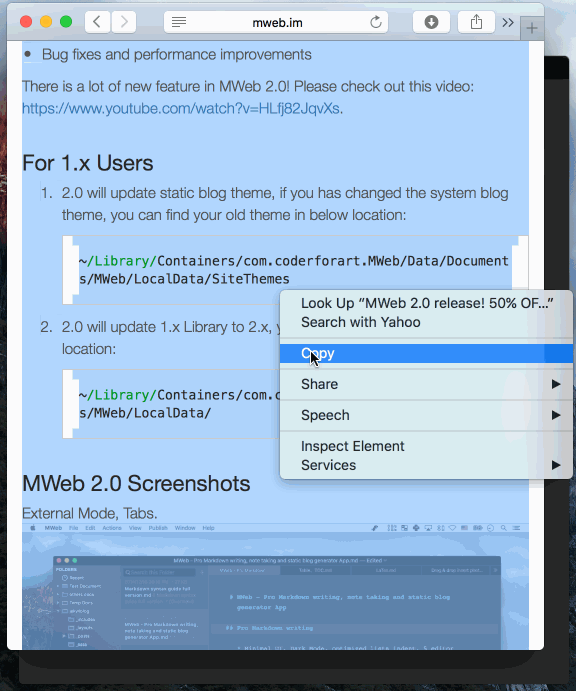Open Reader view icon in address bar
This screenshot has width=576, height=691.
(178, 22)
